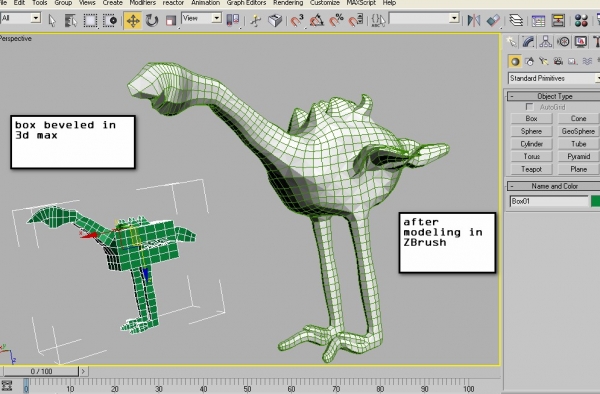Select Space Warps category icon
The width and height of the screenshot is (600, 394).
(587, 61)
